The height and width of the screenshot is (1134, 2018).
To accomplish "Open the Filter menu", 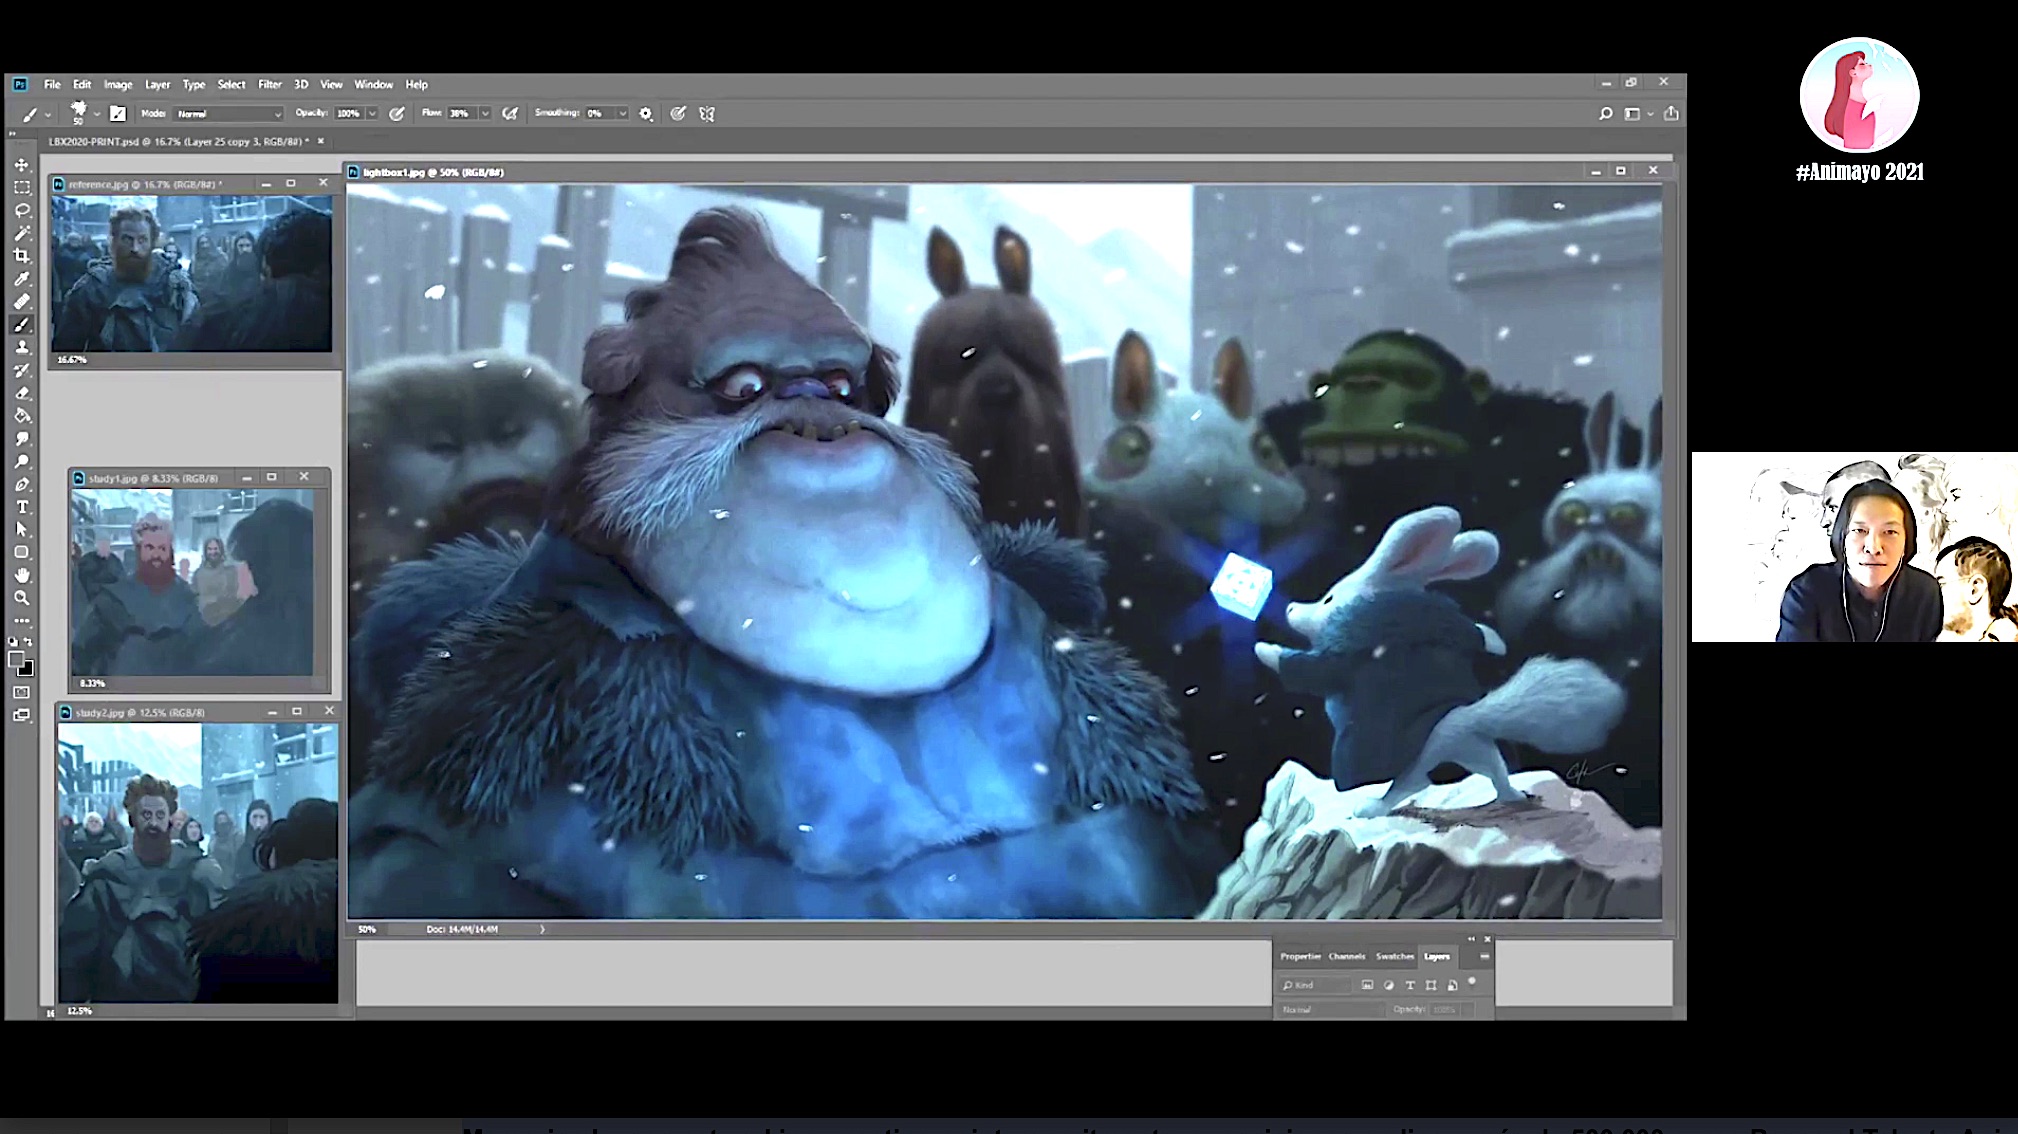I will pyautogui.click(x=270, y=85).
